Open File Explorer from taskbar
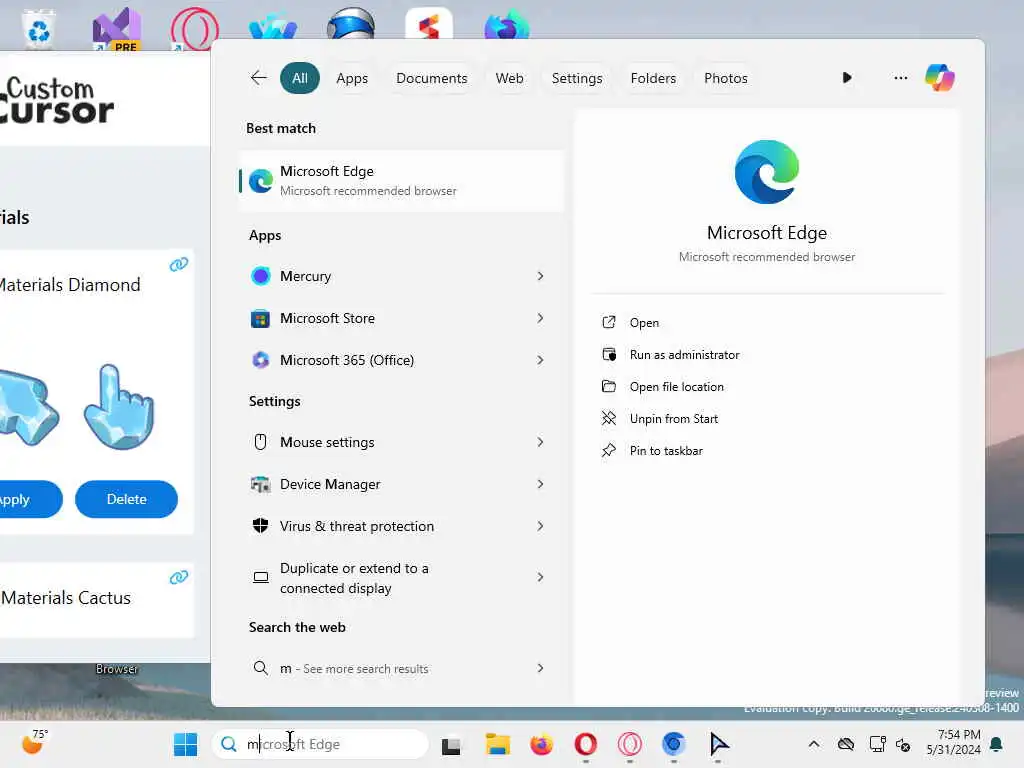1024x768 pixels. (x=498, y=744)
